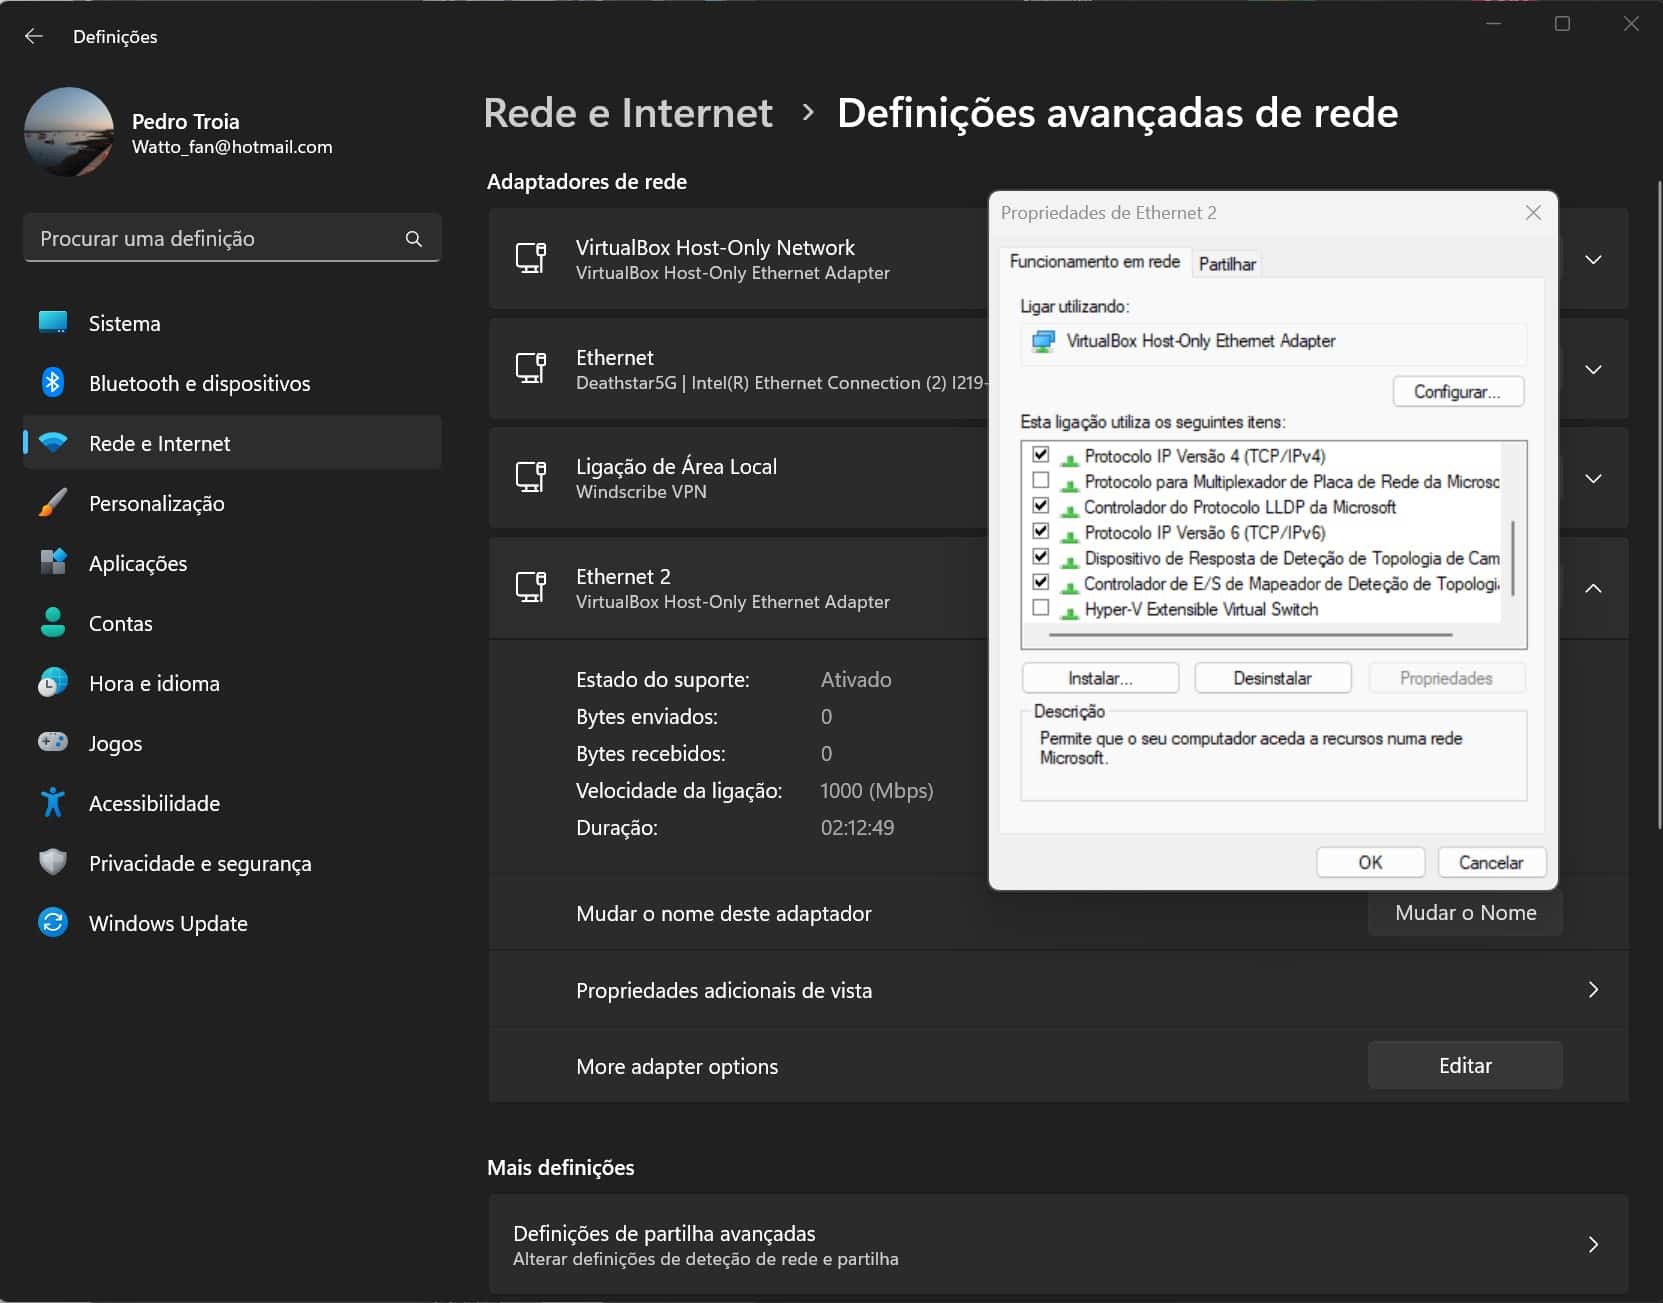The image size is (1663, 1303).
Task: Open Sistema settings category
Action: 232,323
